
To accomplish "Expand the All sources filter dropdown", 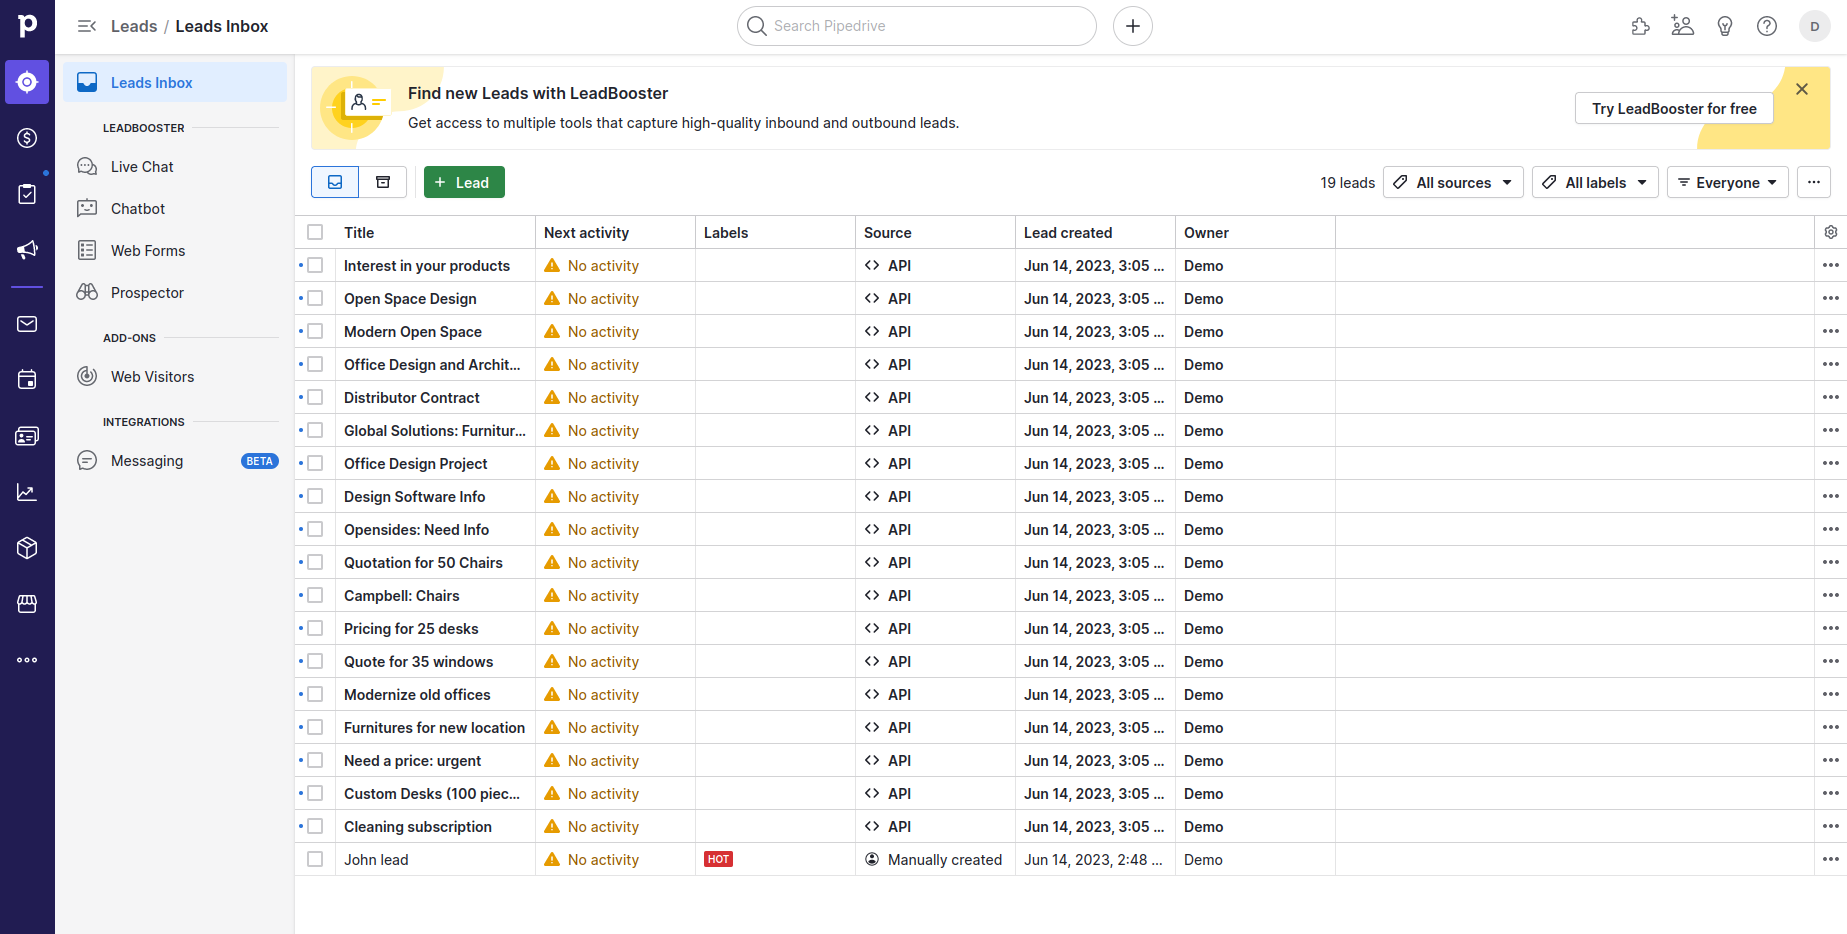I will [1453, 183].
